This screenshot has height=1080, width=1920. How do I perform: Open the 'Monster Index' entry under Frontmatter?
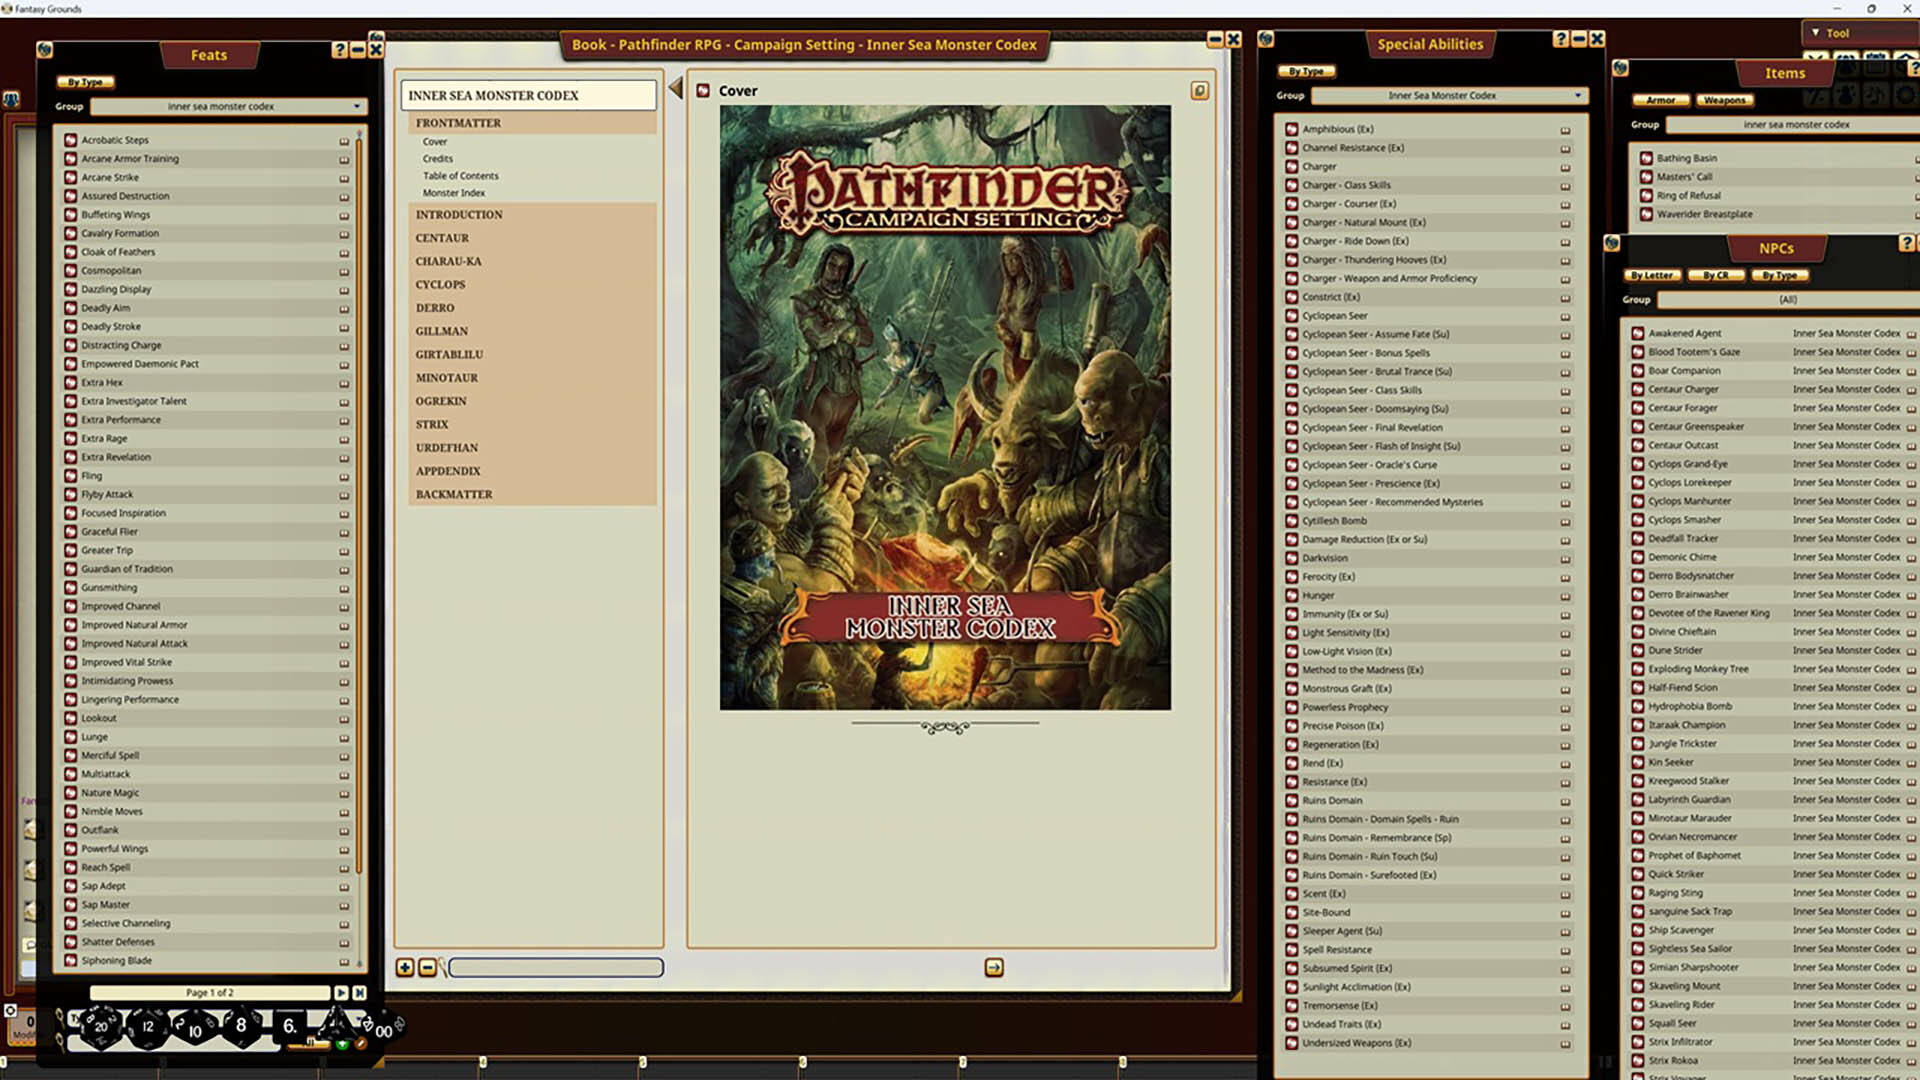(x=453, y=192)
